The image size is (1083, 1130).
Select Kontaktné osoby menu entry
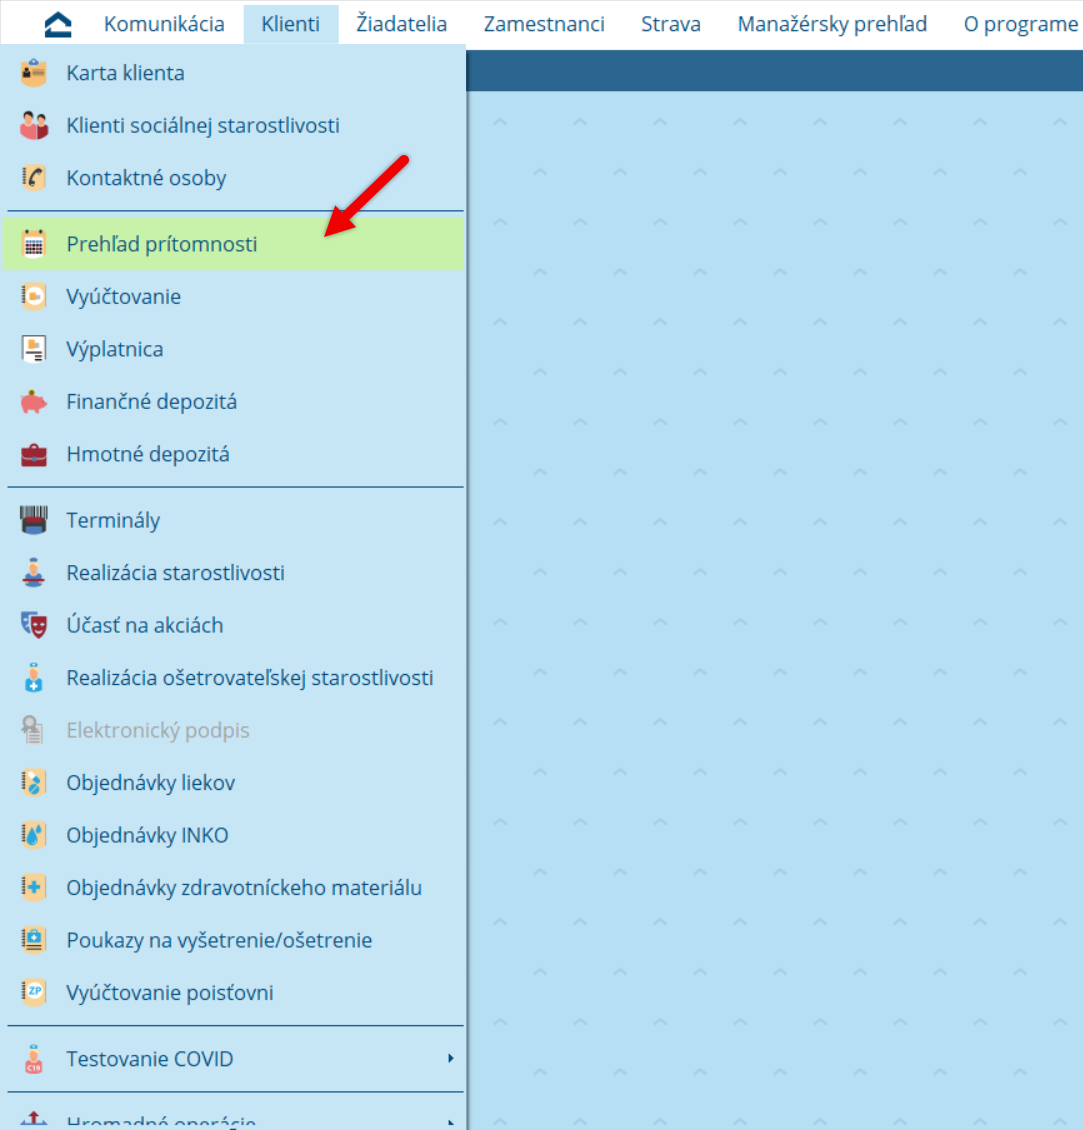[x=233, y=178]
